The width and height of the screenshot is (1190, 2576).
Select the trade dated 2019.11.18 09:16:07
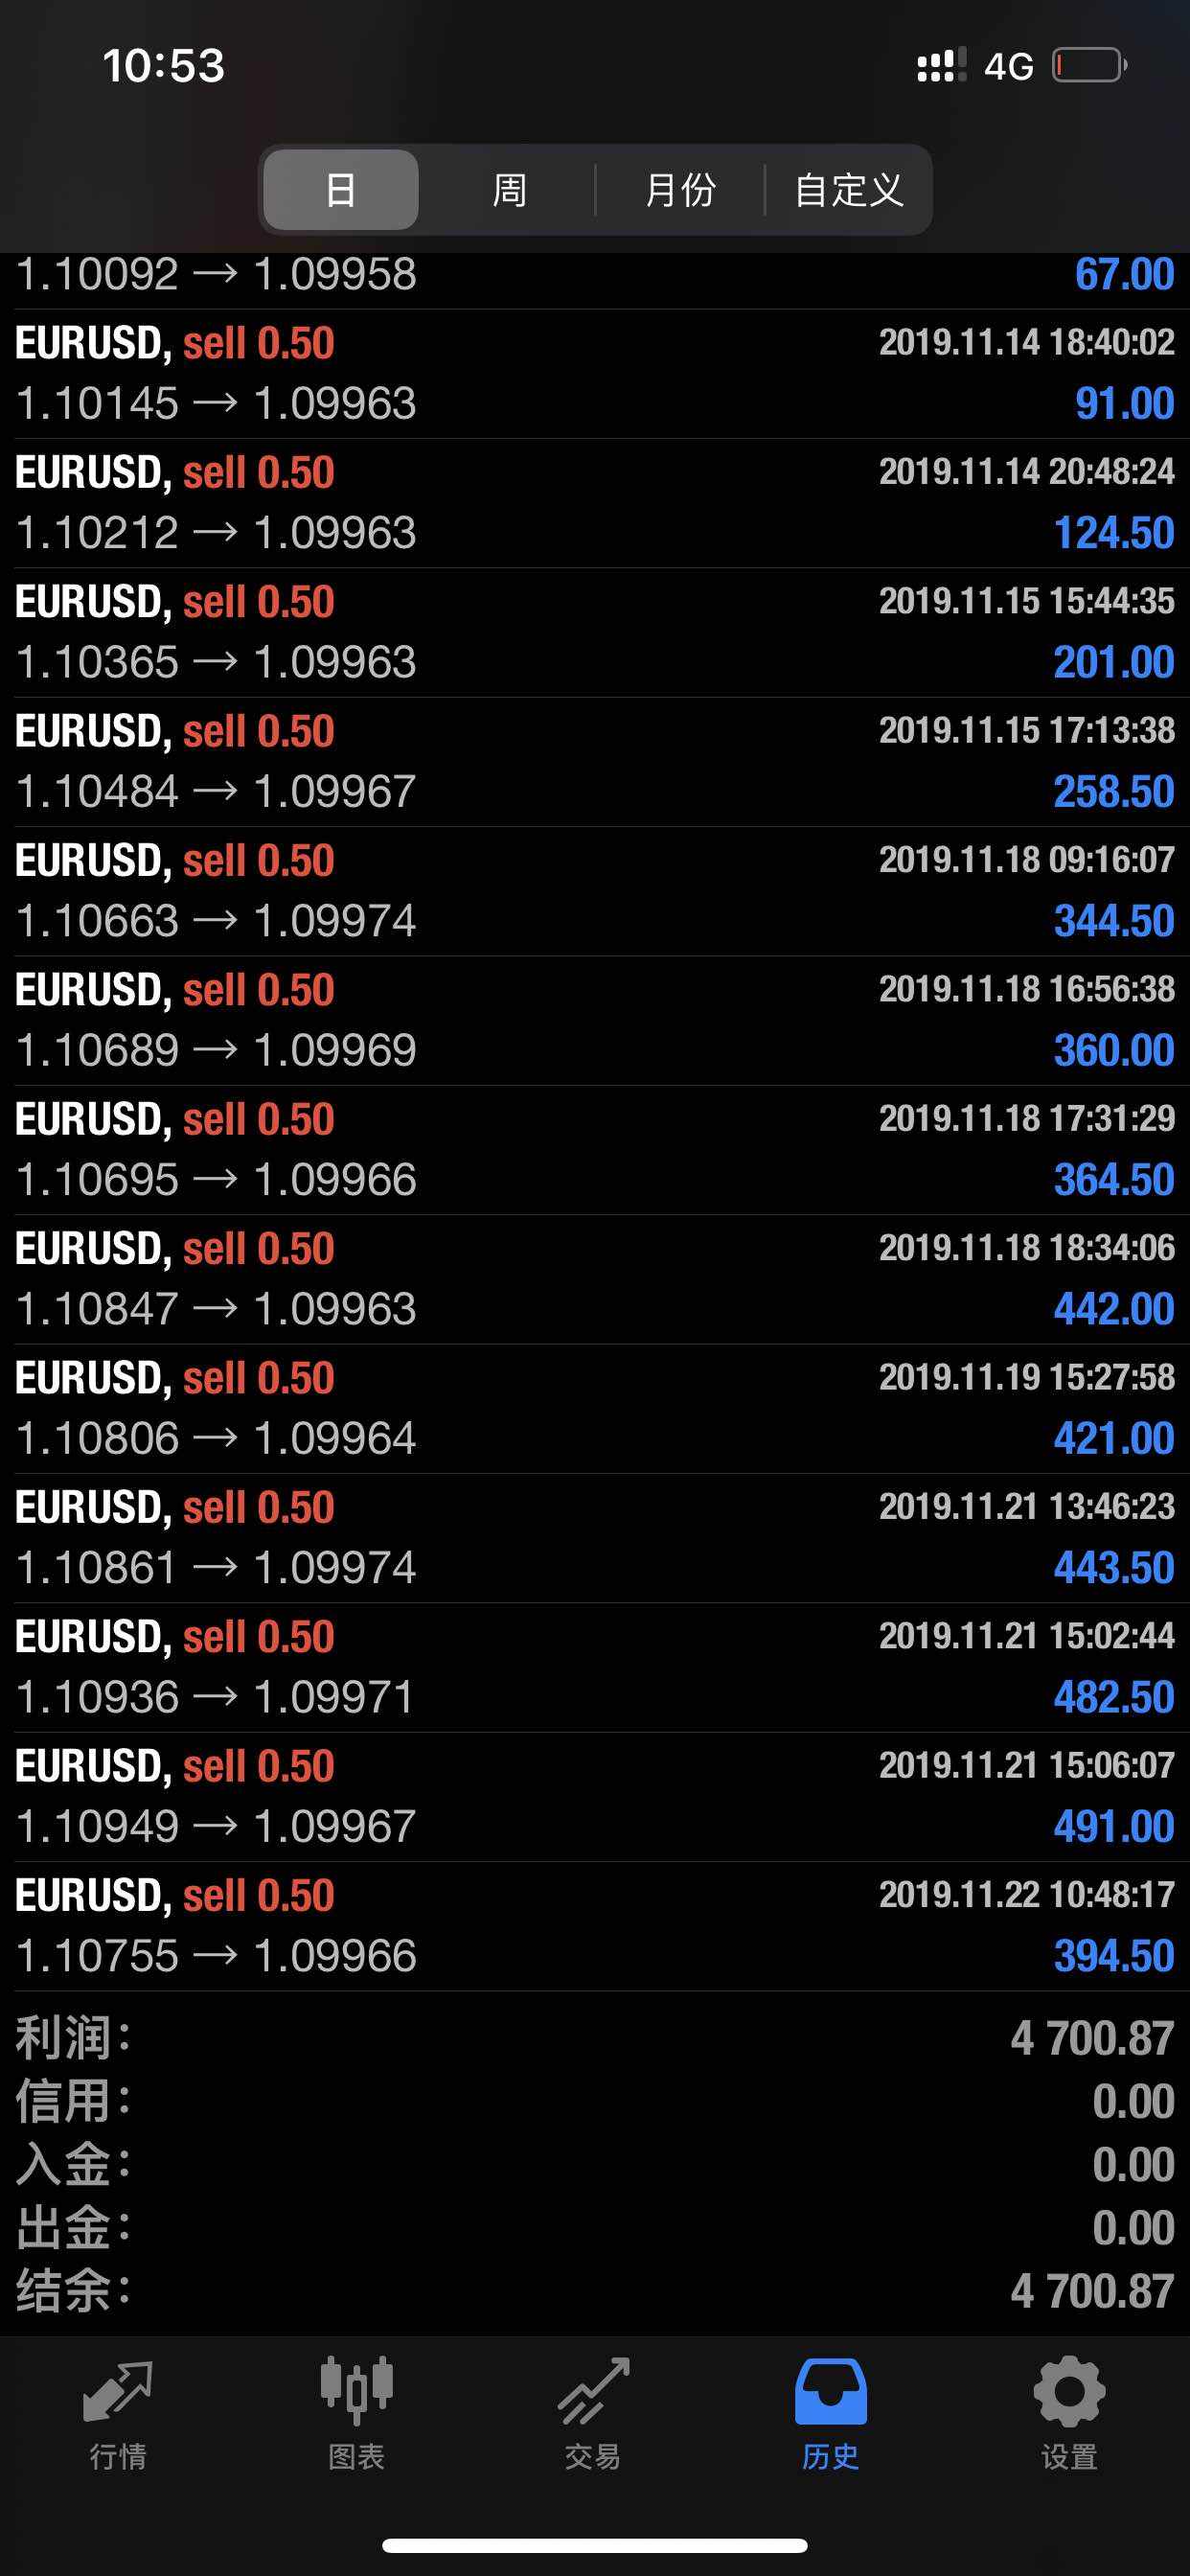point(595,891)
